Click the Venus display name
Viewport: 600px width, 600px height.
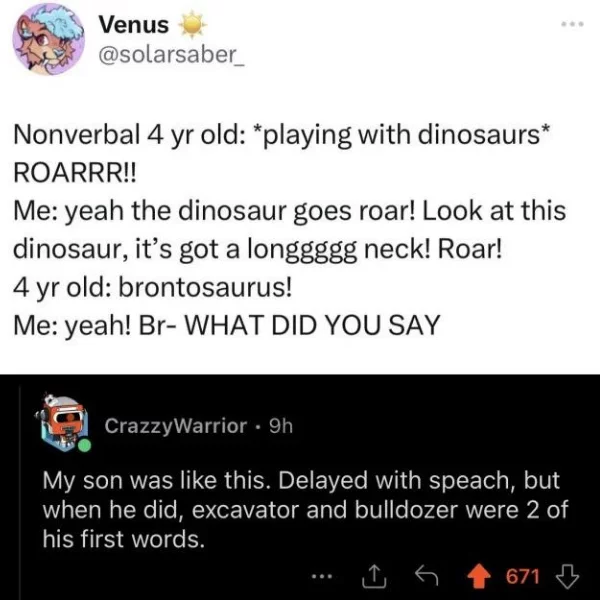[x=134, y=25]
